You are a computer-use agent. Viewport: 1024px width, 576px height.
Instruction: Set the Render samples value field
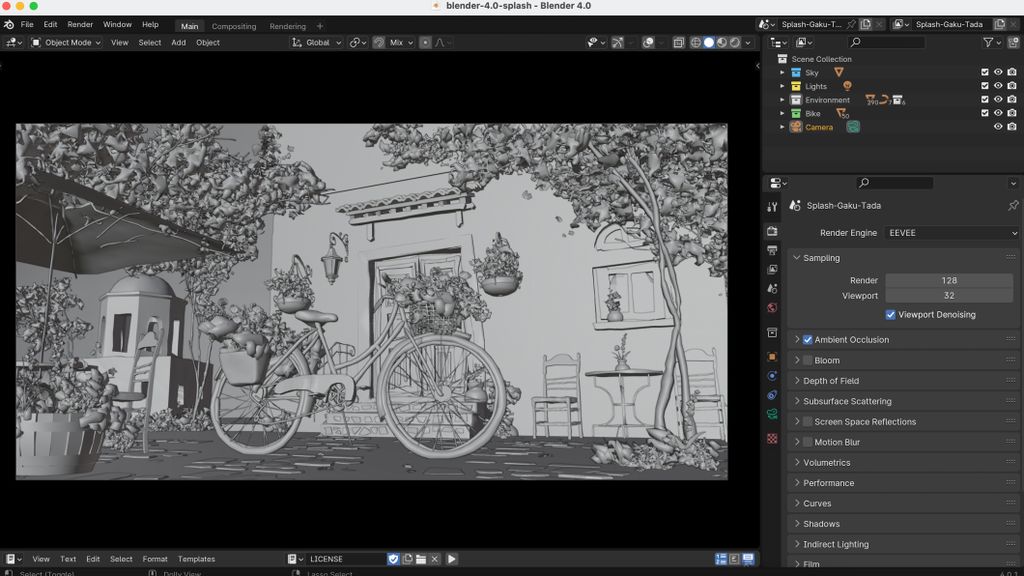tap(948, 280)
